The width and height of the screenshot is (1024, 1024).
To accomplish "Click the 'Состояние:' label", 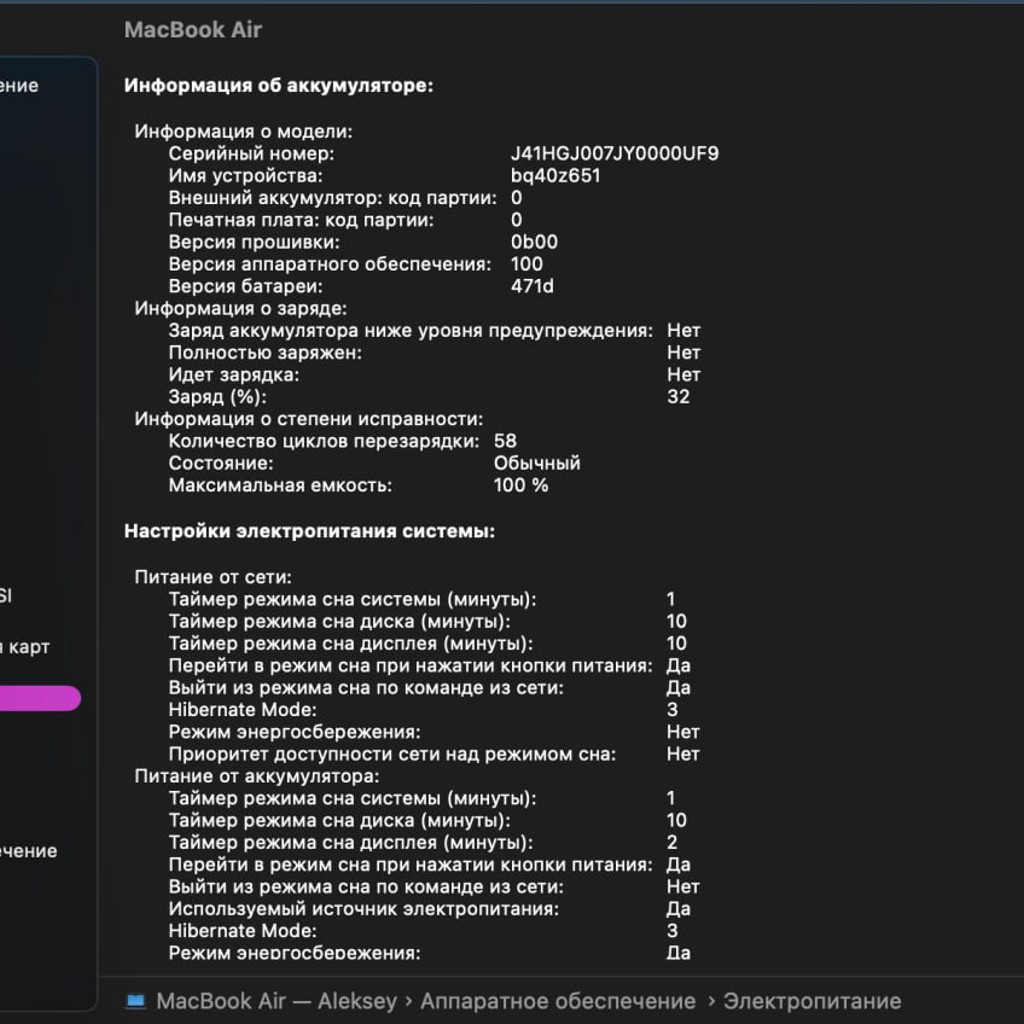I will tap(221, 463).
